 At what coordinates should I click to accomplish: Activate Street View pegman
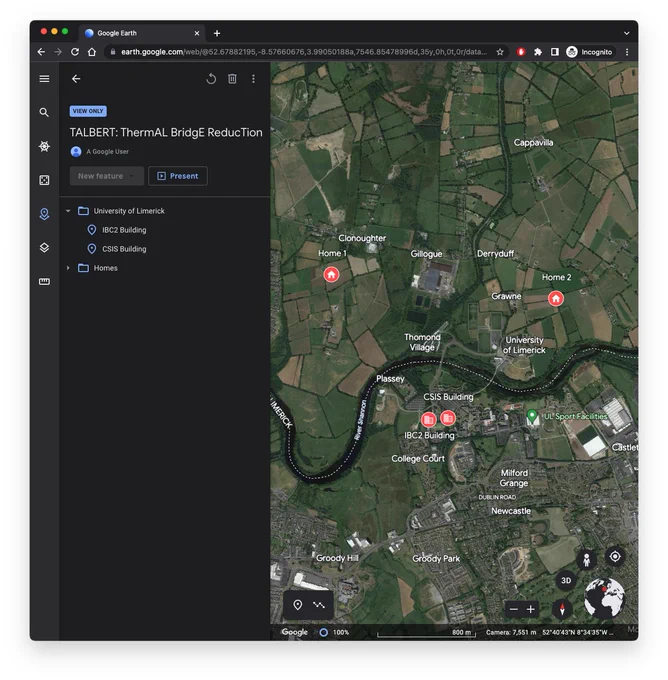point(586,559)
